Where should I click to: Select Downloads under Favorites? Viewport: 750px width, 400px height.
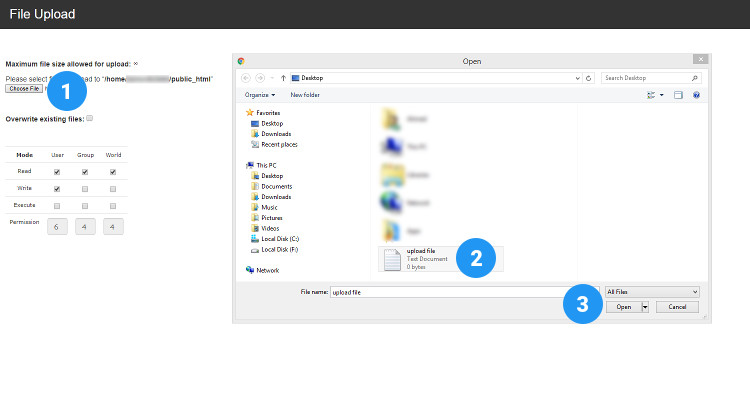point(271,134)
